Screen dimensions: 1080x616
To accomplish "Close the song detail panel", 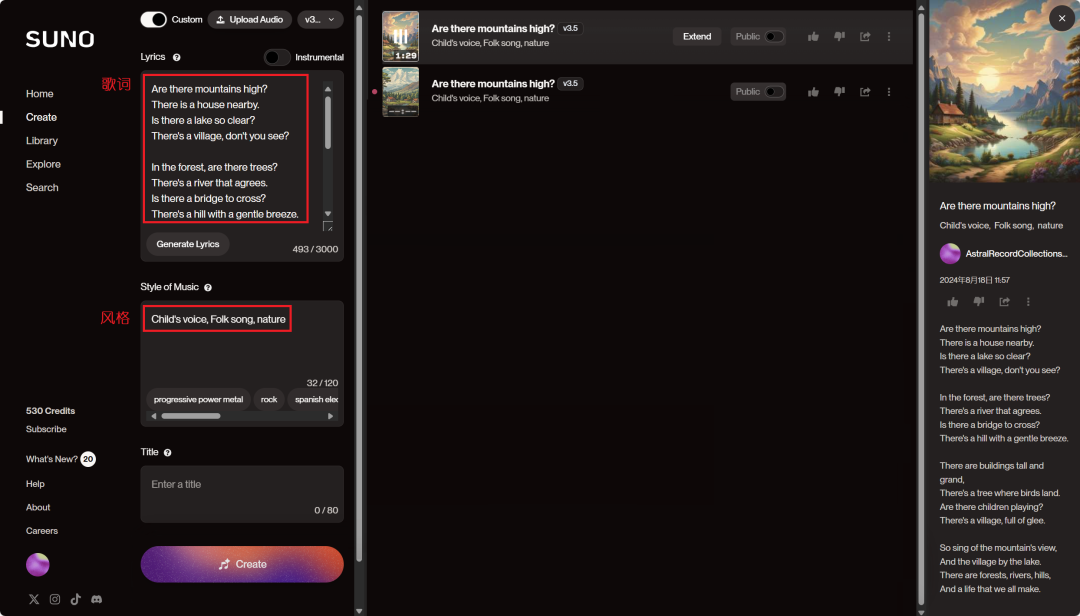I will [x=1061, y=19].
